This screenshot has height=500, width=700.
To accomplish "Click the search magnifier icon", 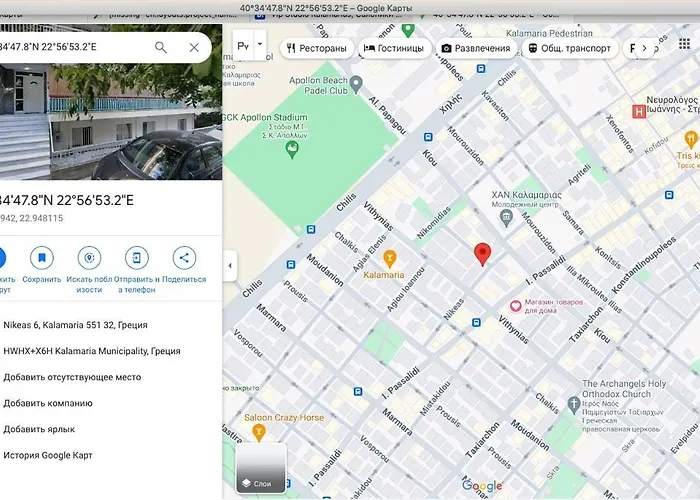I will 161,47.
